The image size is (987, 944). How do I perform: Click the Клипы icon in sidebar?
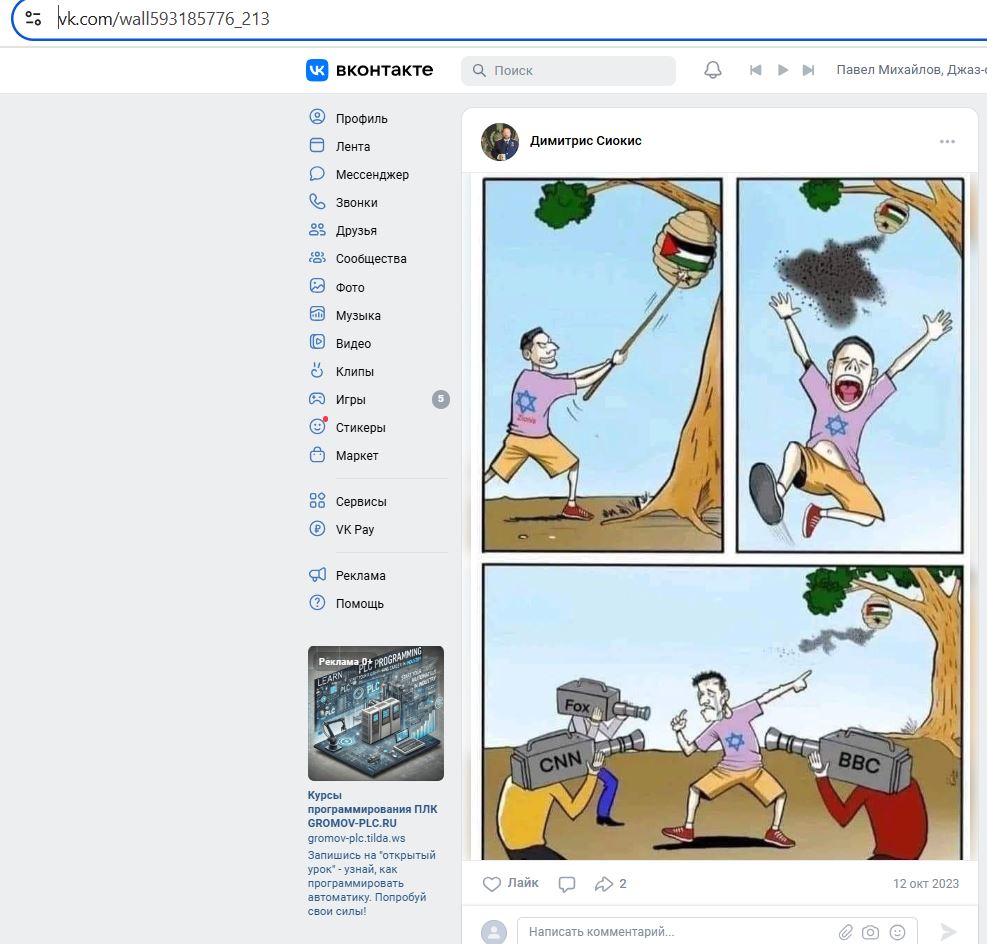(x=317, y=370)
